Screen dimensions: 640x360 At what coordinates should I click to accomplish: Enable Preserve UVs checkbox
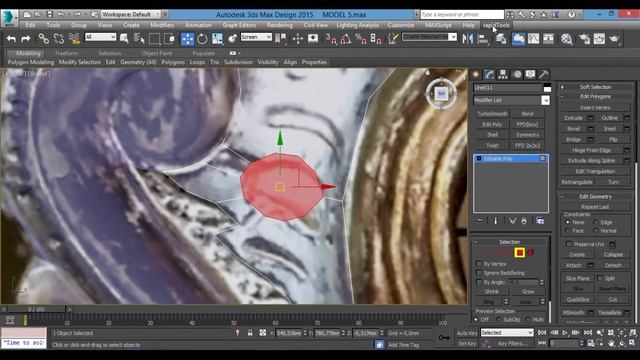[x=569, y=244]
